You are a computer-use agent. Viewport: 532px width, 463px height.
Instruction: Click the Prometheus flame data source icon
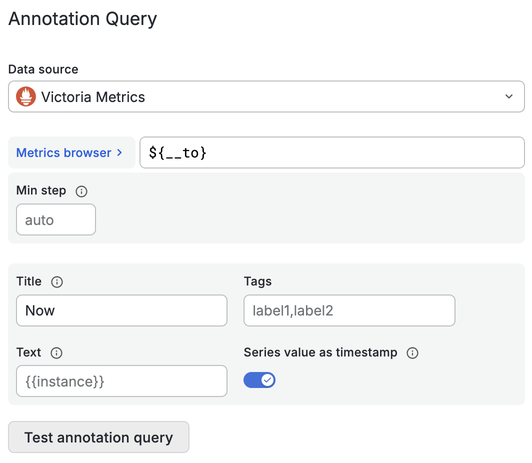pyautogui.click(x=26, y=97)
